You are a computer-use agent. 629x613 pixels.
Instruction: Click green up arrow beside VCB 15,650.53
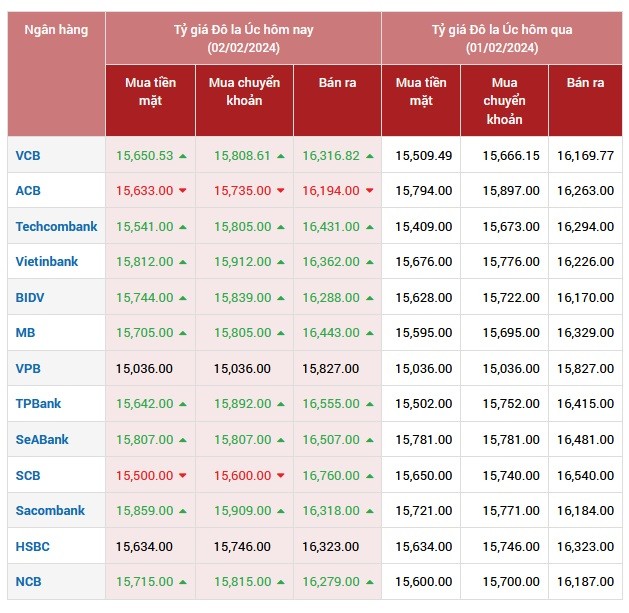coord(183,156)
